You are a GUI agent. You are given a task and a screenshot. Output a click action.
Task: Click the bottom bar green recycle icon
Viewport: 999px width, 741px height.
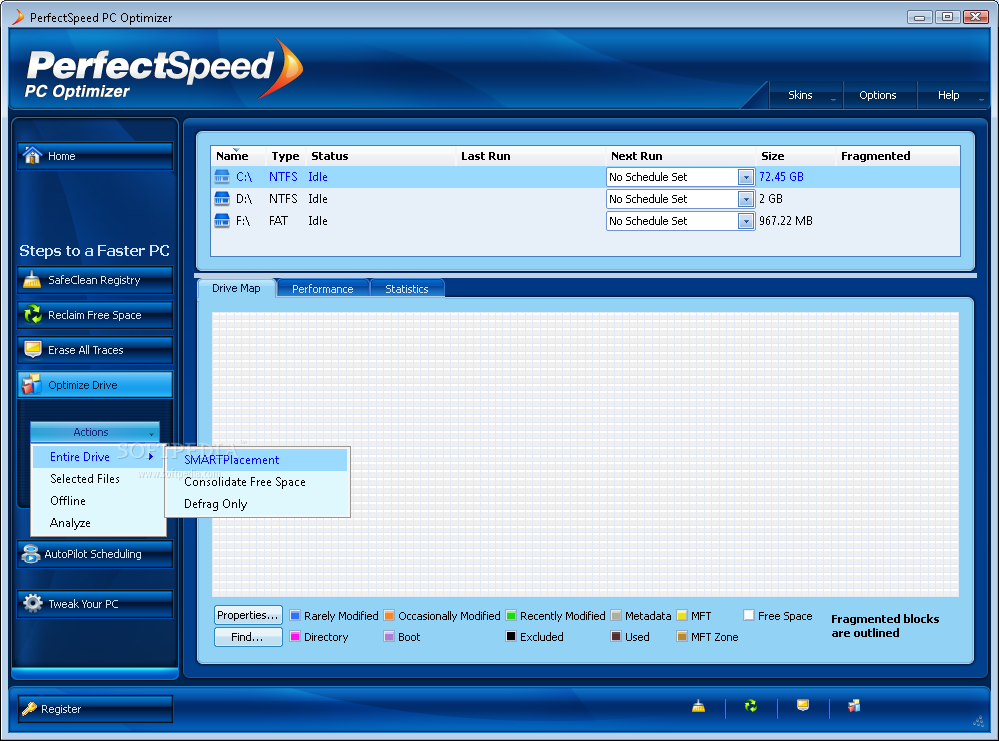tap(751, 706)
